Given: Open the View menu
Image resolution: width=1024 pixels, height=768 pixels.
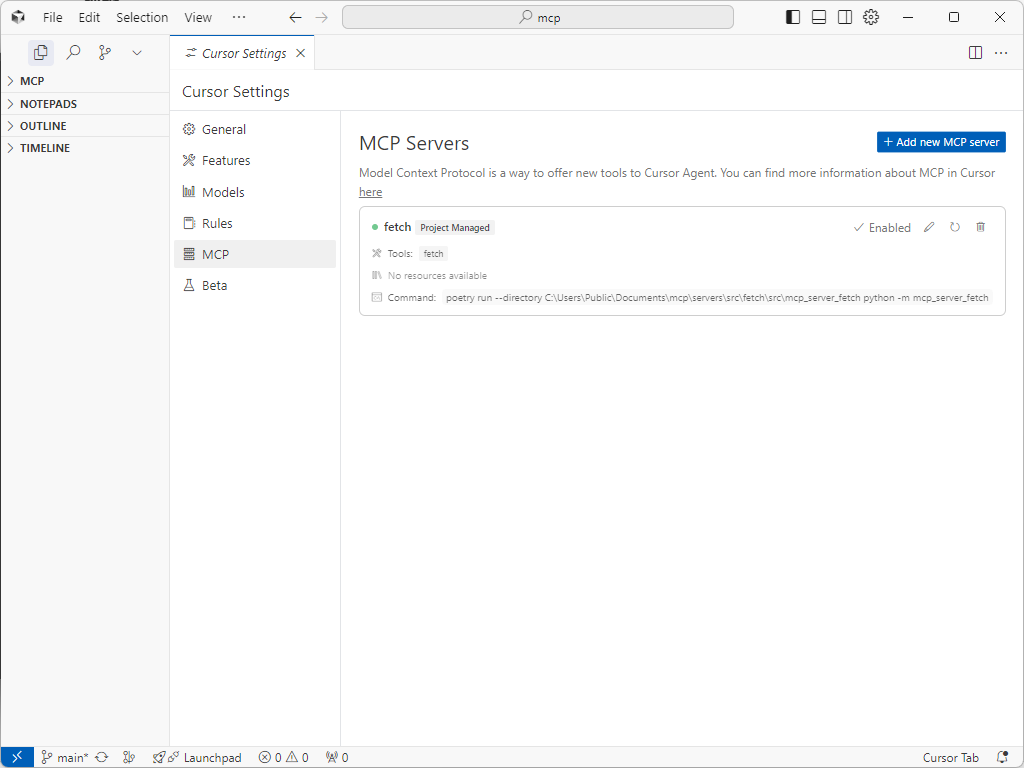Looking at the screenshot, I should point(198,18).
